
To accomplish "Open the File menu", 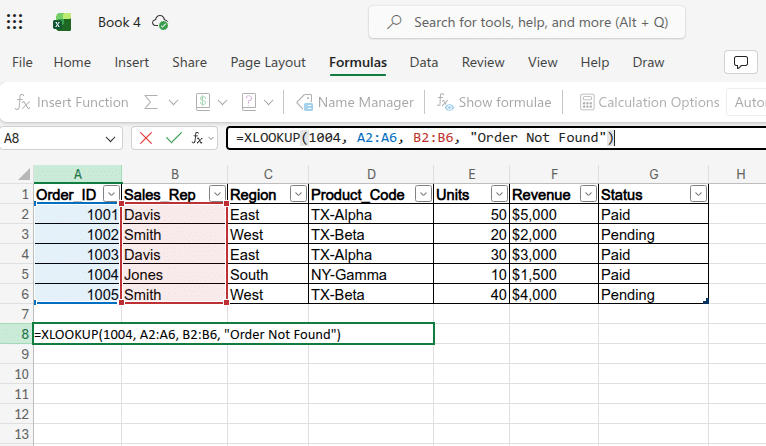I will click(x=22, y=63).
